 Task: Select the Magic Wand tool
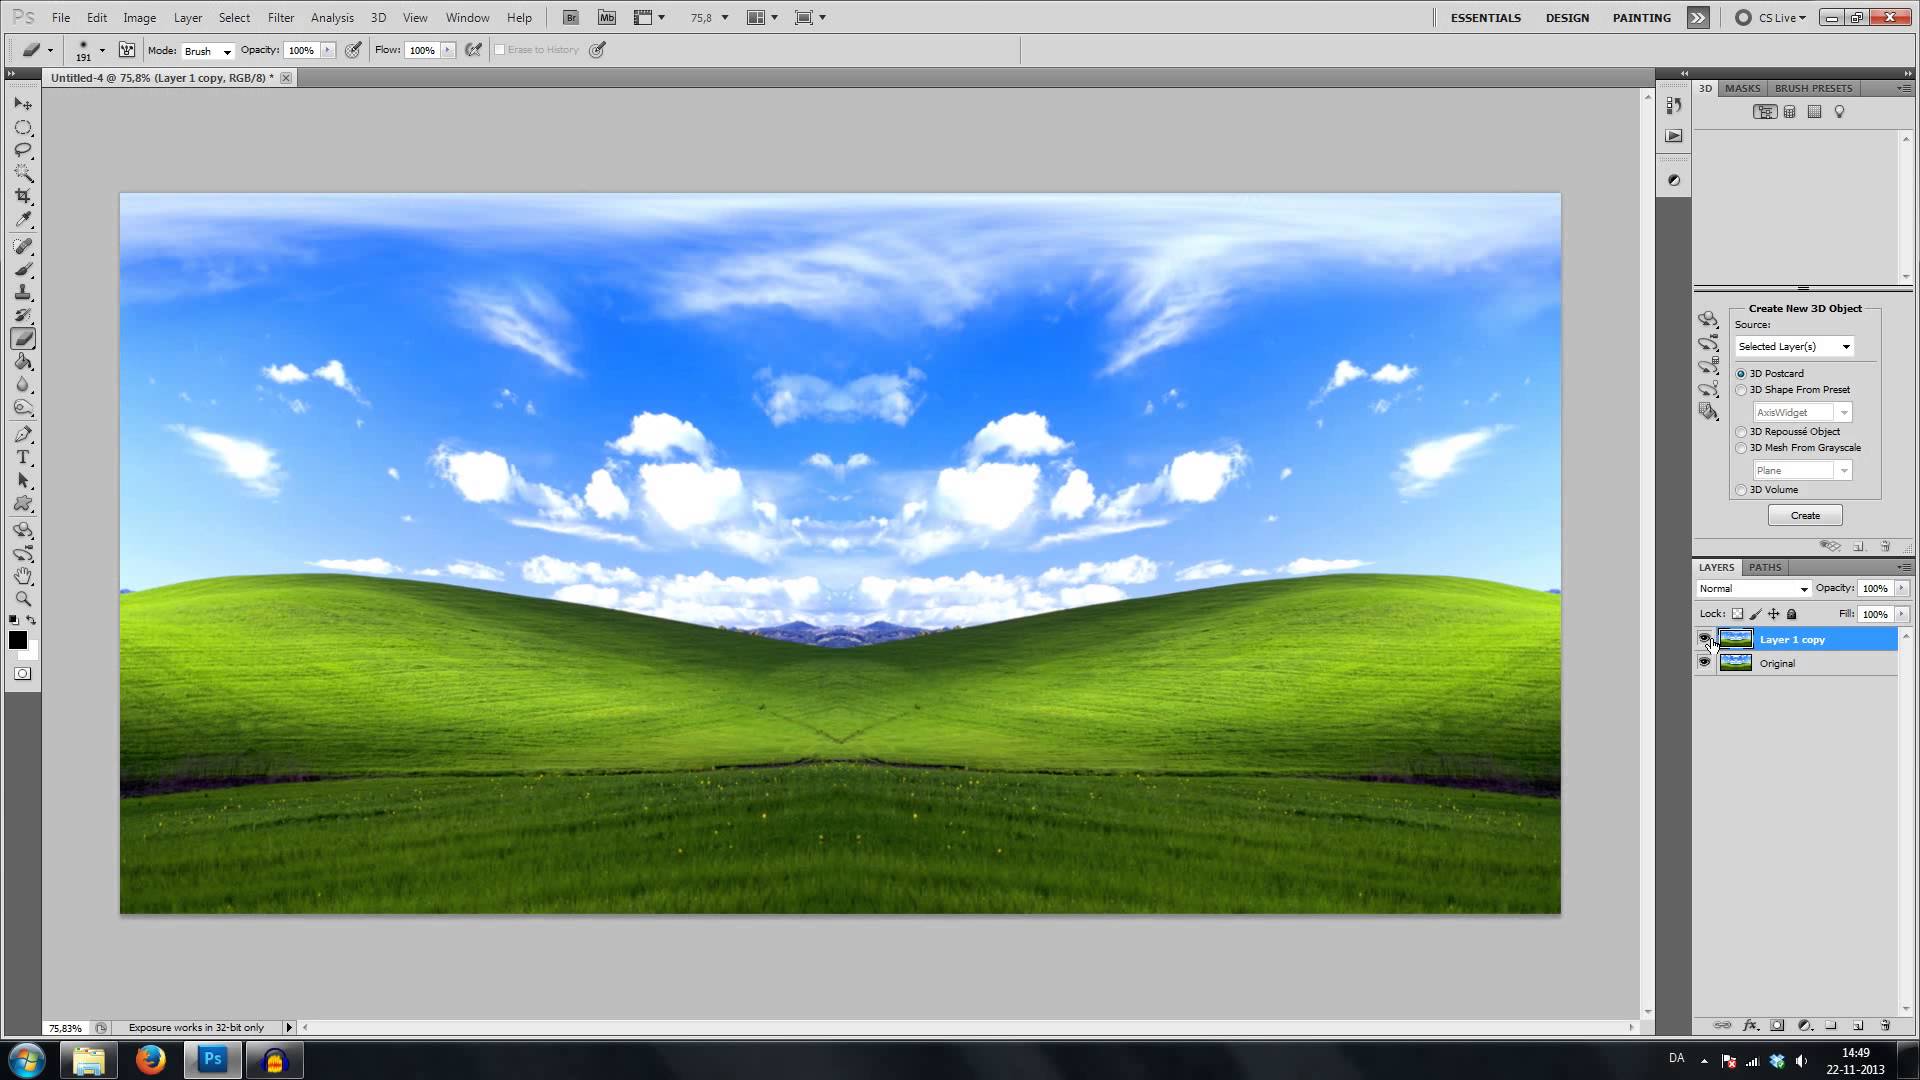[x=23, y=173]
